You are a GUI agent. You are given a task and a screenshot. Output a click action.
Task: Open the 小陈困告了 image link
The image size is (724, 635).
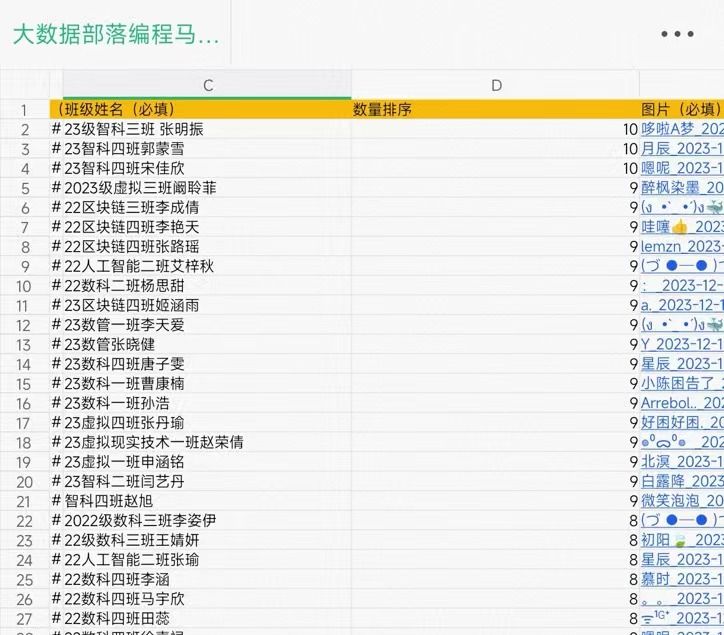[x=681, y=383]
